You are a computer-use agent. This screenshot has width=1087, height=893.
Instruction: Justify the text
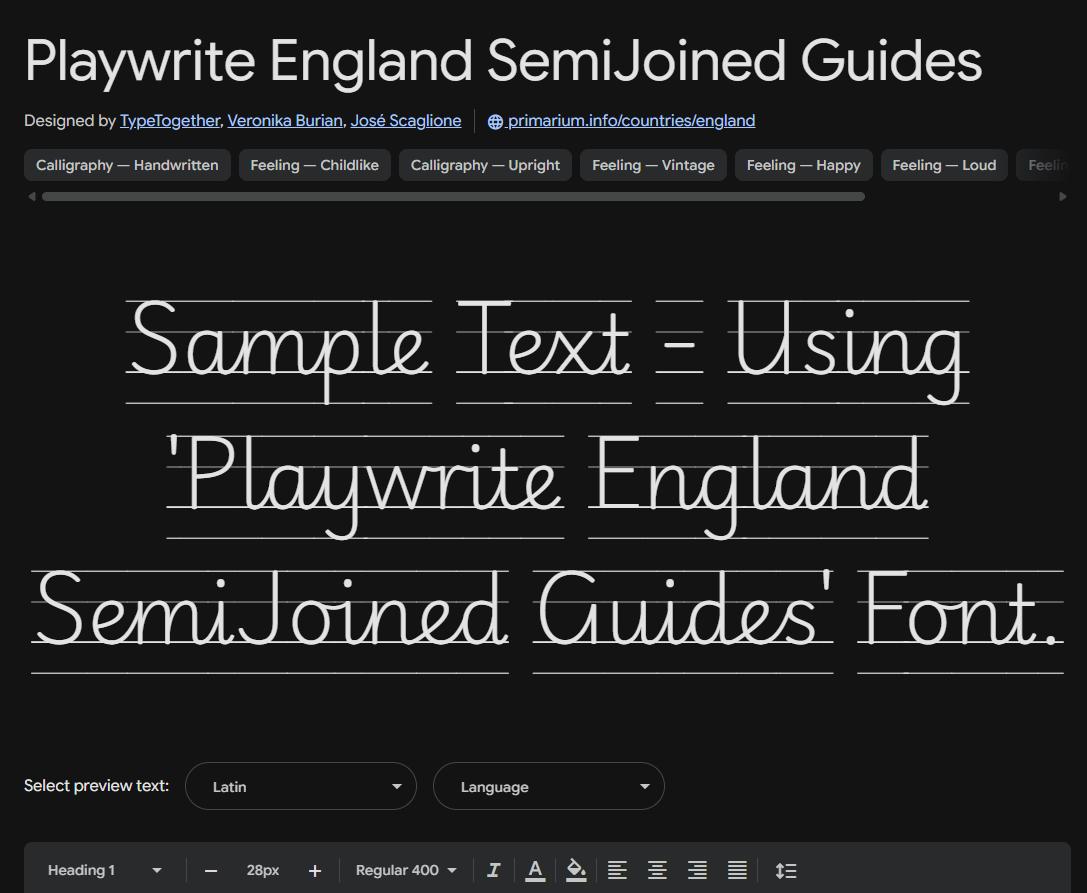click(737, 870)
